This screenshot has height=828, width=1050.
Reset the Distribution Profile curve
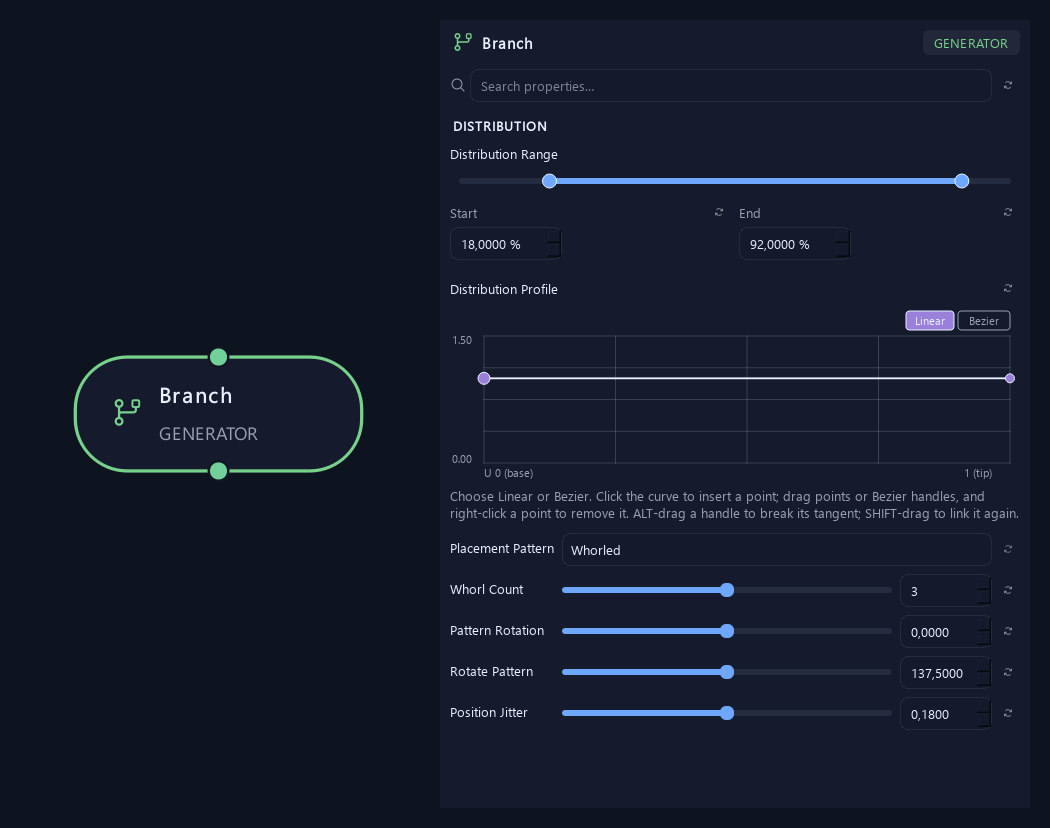(x=1008, y=288)
